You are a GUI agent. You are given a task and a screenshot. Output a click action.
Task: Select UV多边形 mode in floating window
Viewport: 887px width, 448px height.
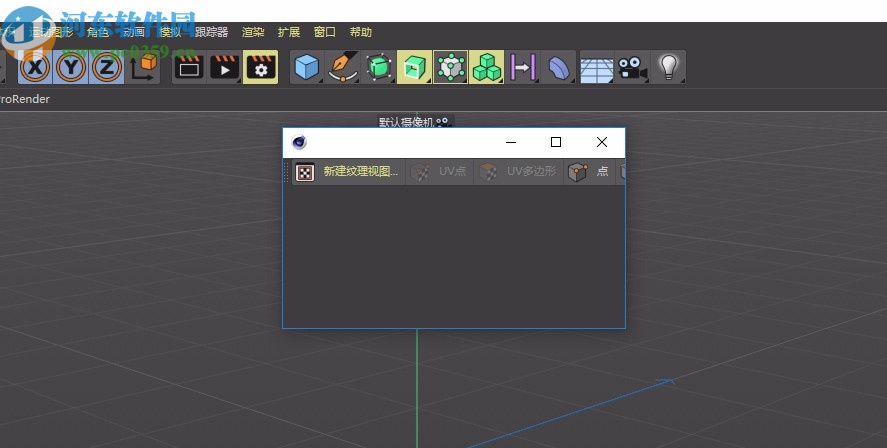[519, 171]
